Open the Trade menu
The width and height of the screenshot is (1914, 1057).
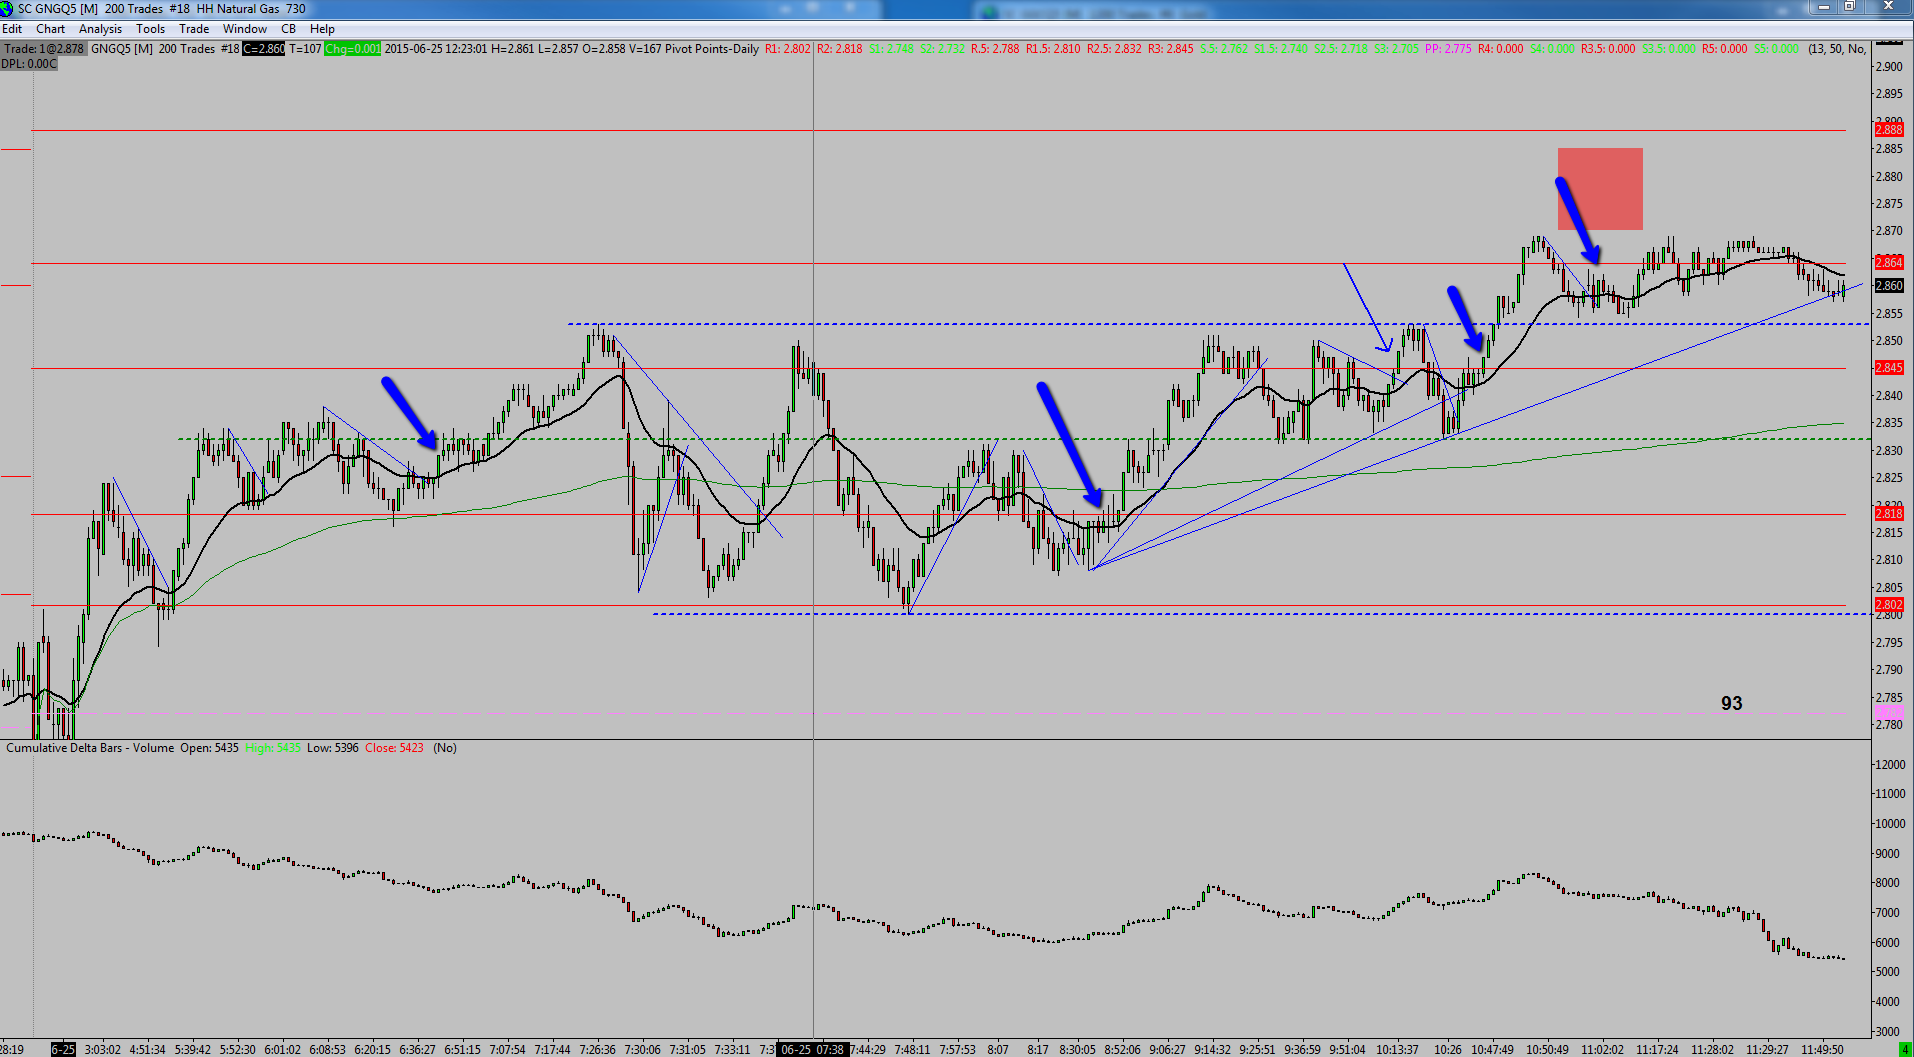pyautogui.click(x=194, y=29)
